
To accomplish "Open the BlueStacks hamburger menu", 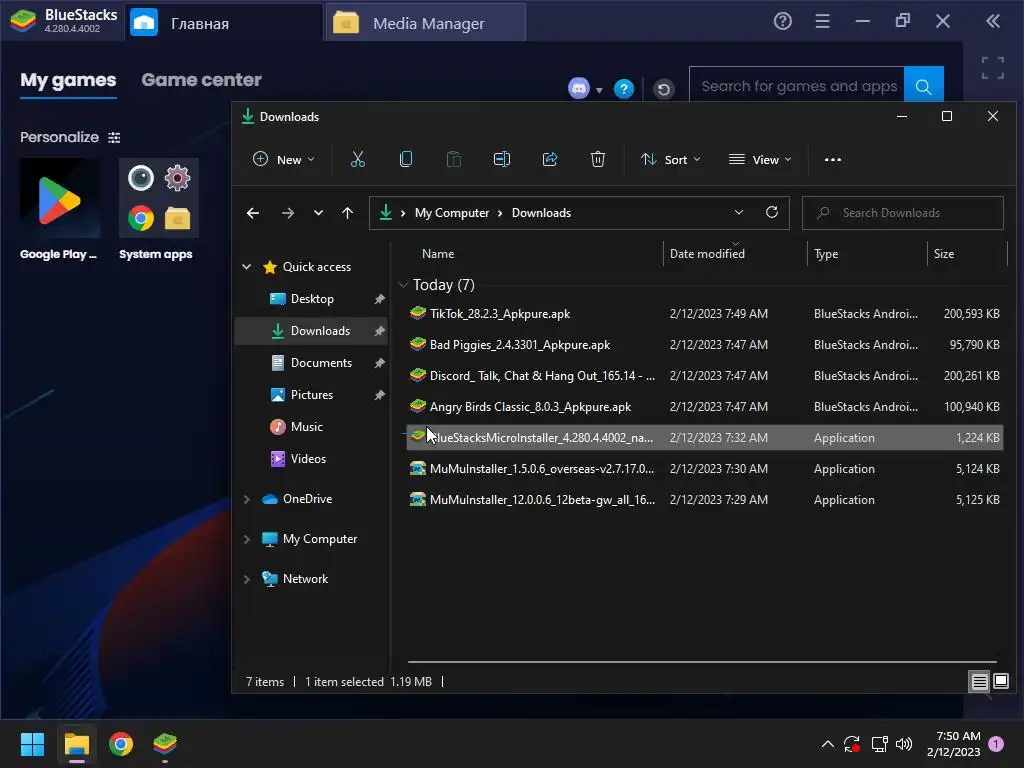I will (822, 22).
